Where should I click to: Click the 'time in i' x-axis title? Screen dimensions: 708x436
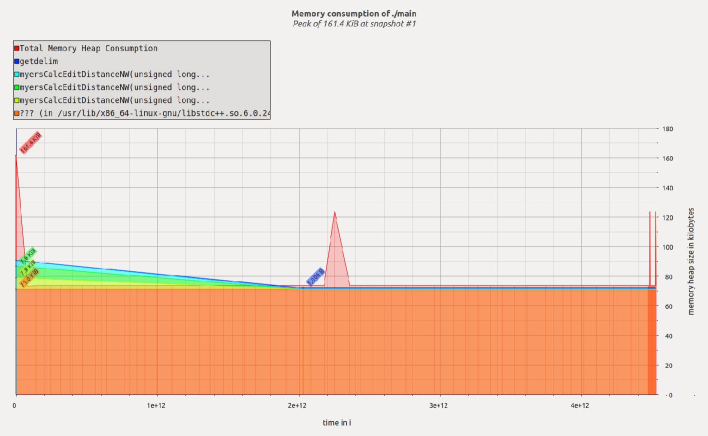pyautogui.click(x=337, y=423)
